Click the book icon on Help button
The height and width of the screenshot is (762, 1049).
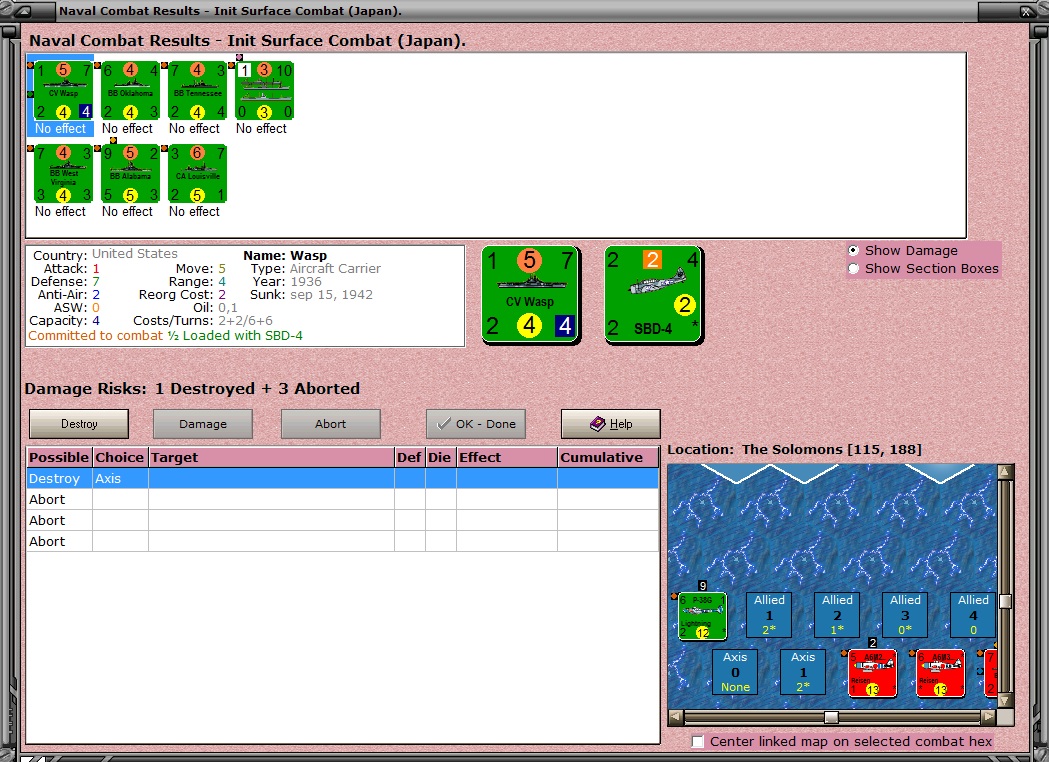tap(597, 423)
